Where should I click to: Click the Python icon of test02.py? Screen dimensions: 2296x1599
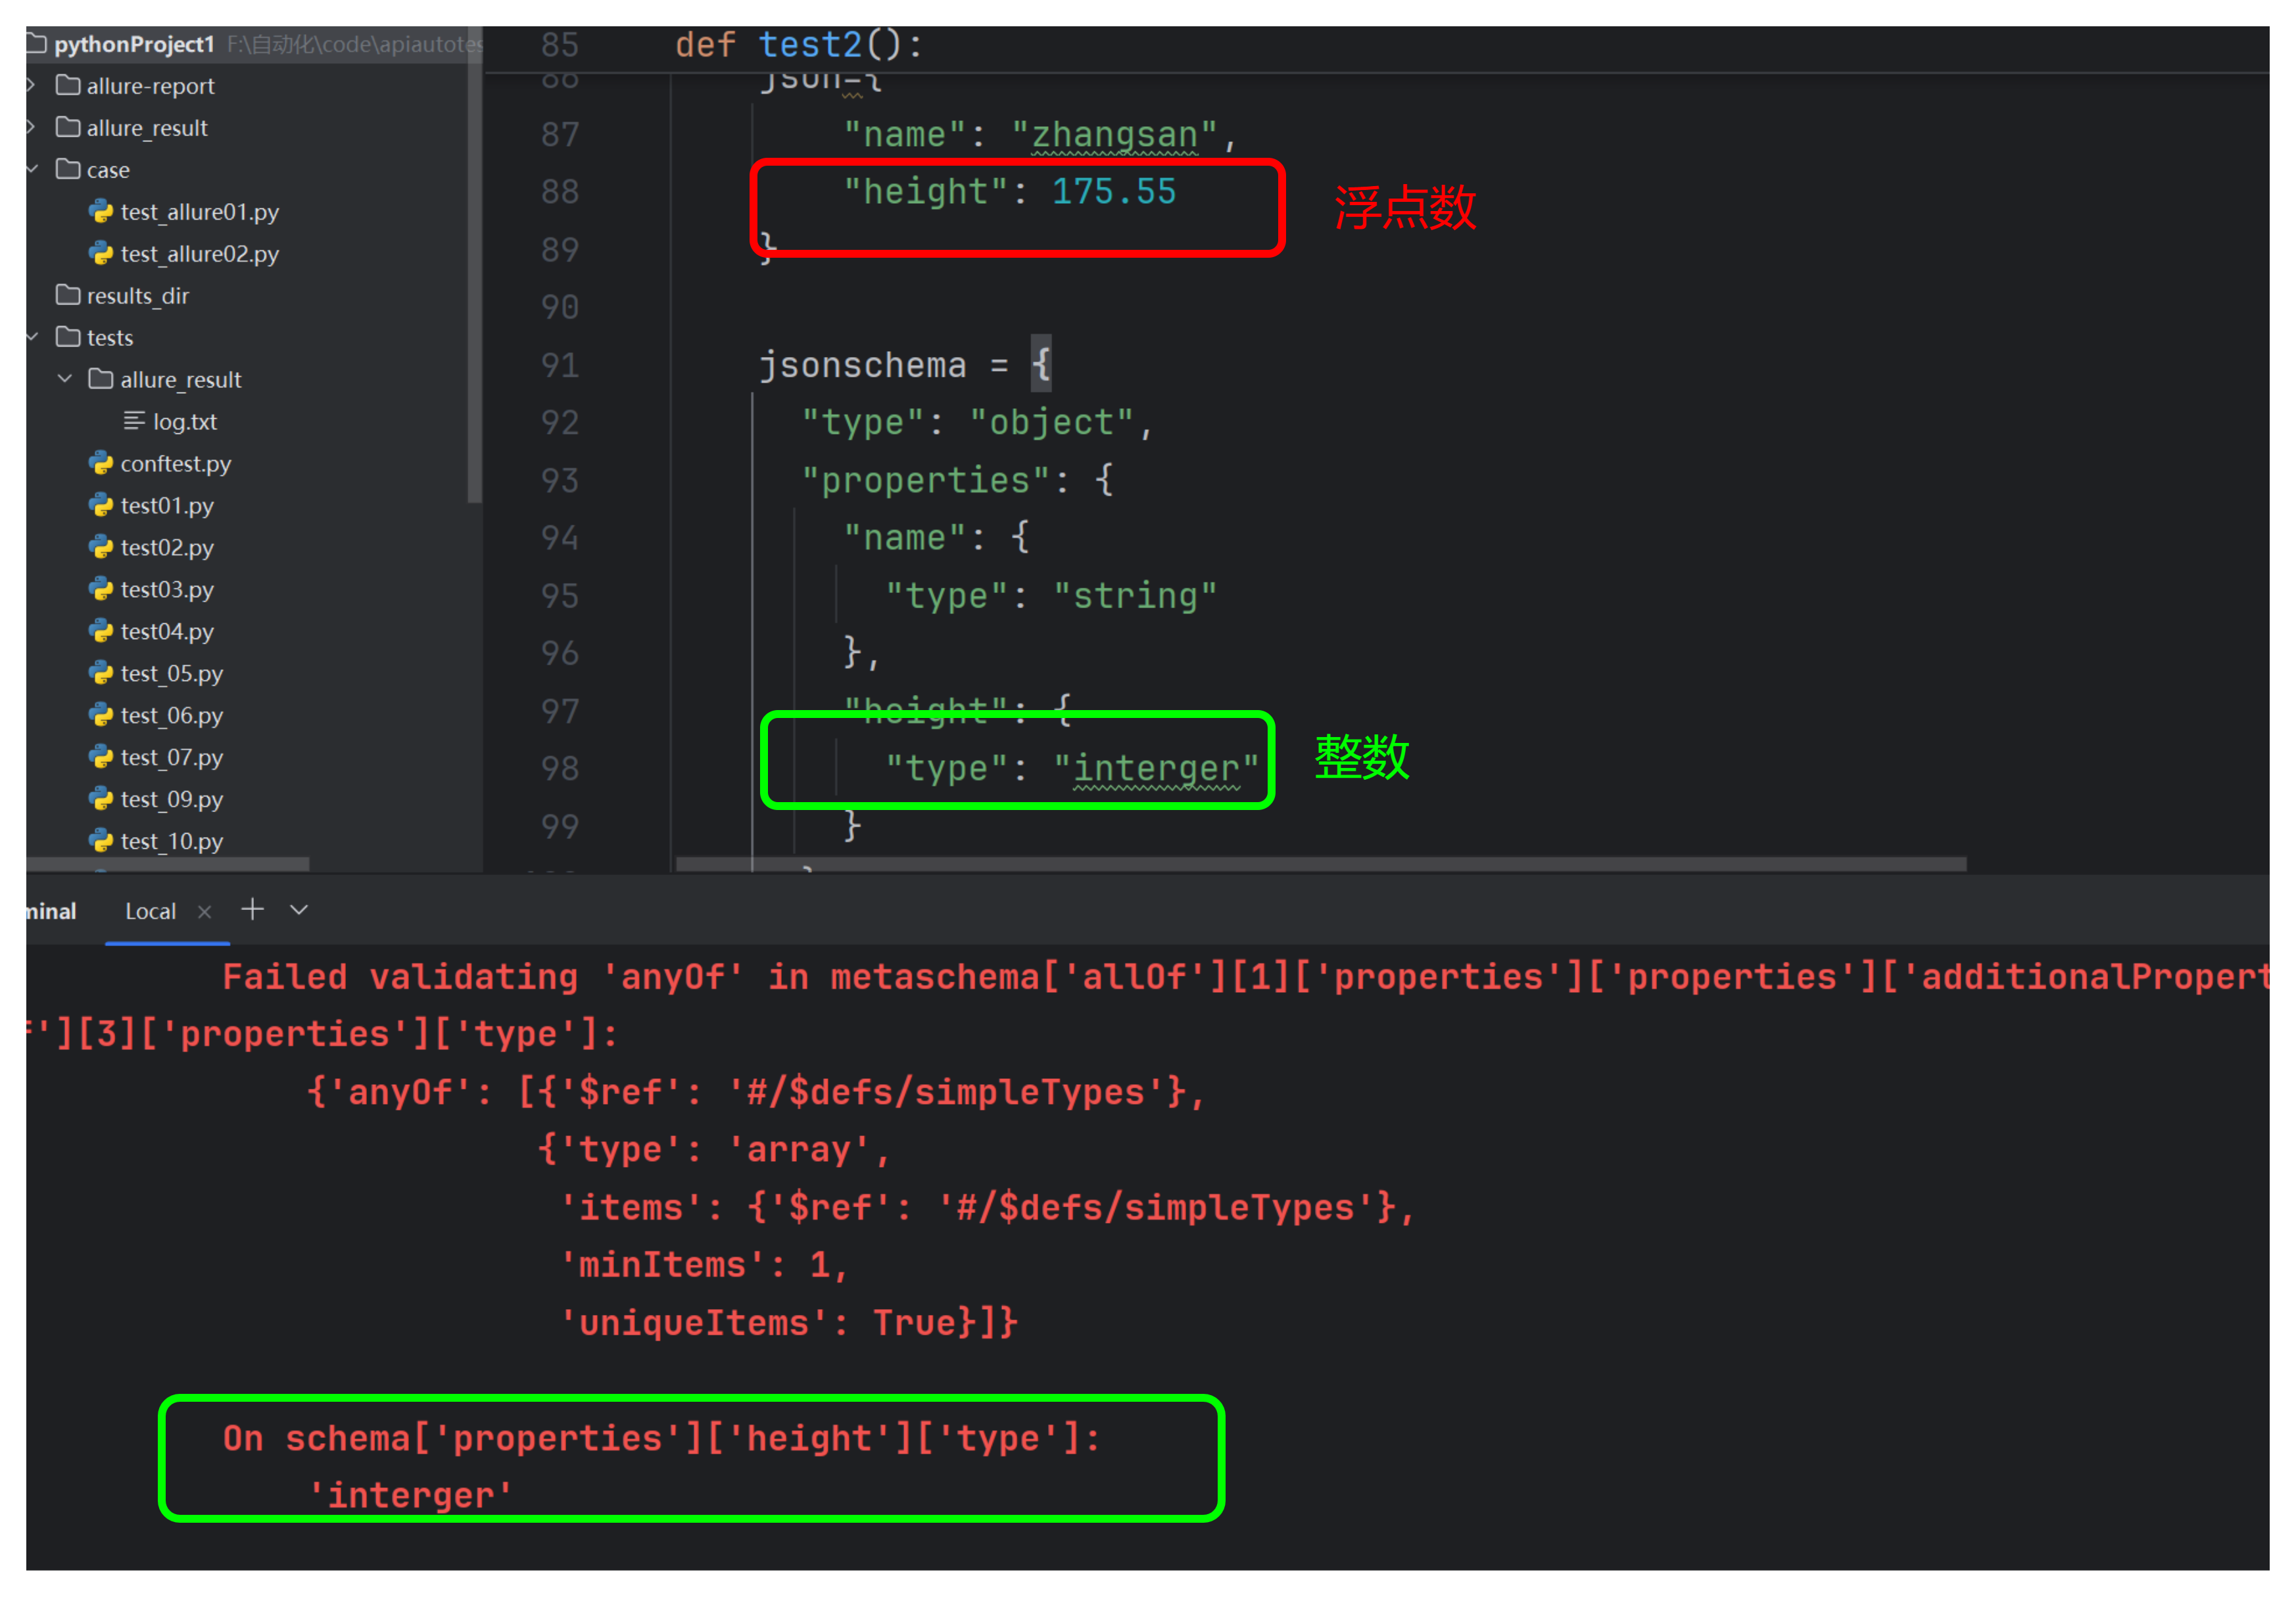101,547
